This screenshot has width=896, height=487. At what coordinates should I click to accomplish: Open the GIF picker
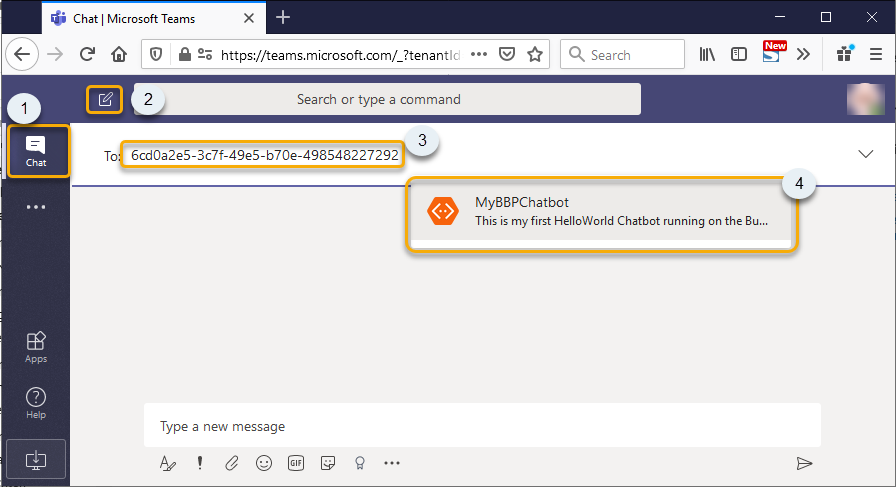[295, 463]
